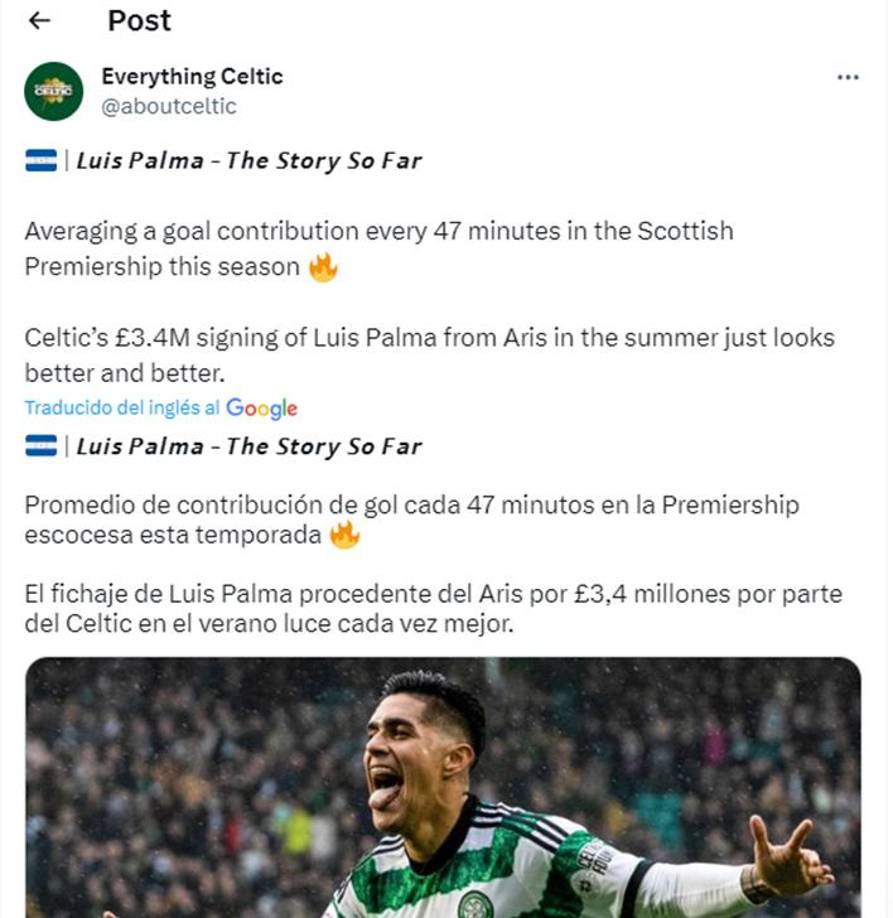Click the Google logo in the translation notice
Screen dimensions: 893x918
[262, 408]
